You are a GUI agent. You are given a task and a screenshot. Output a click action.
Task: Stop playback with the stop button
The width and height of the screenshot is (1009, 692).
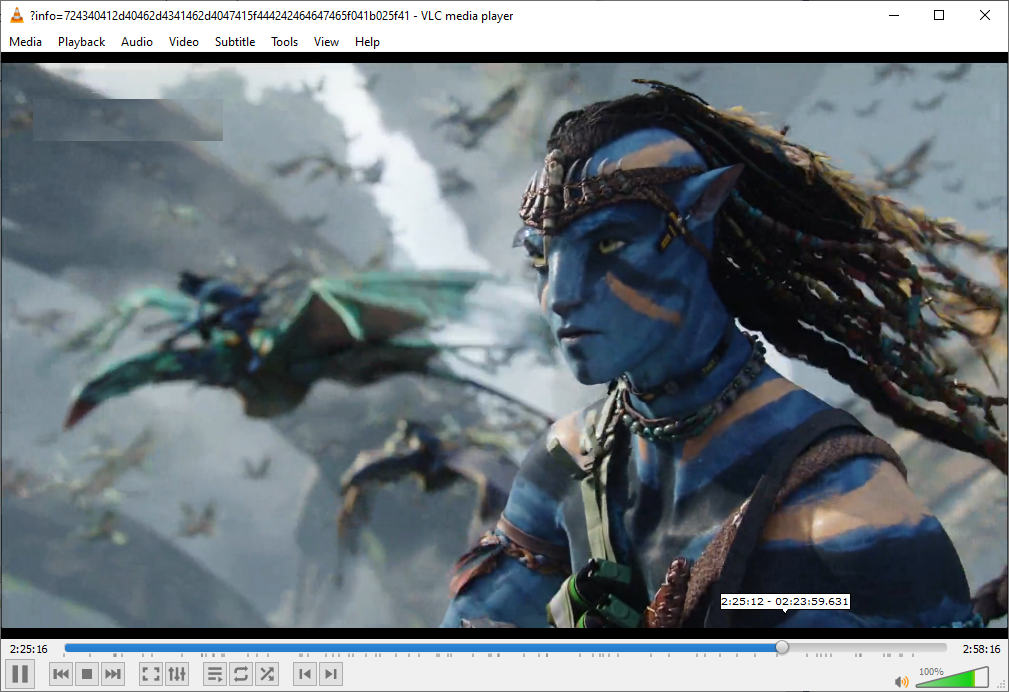(x=87, y=674)
